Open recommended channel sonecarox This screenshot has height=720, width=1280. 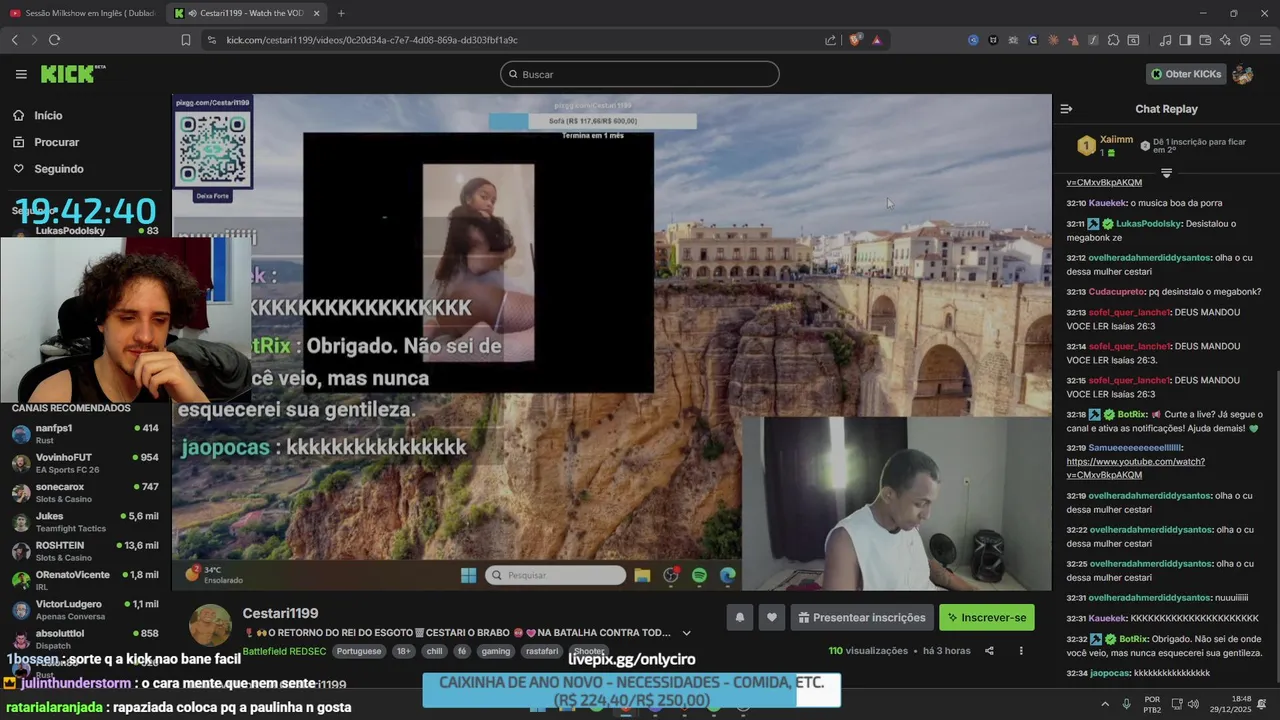tap(85, 492)
